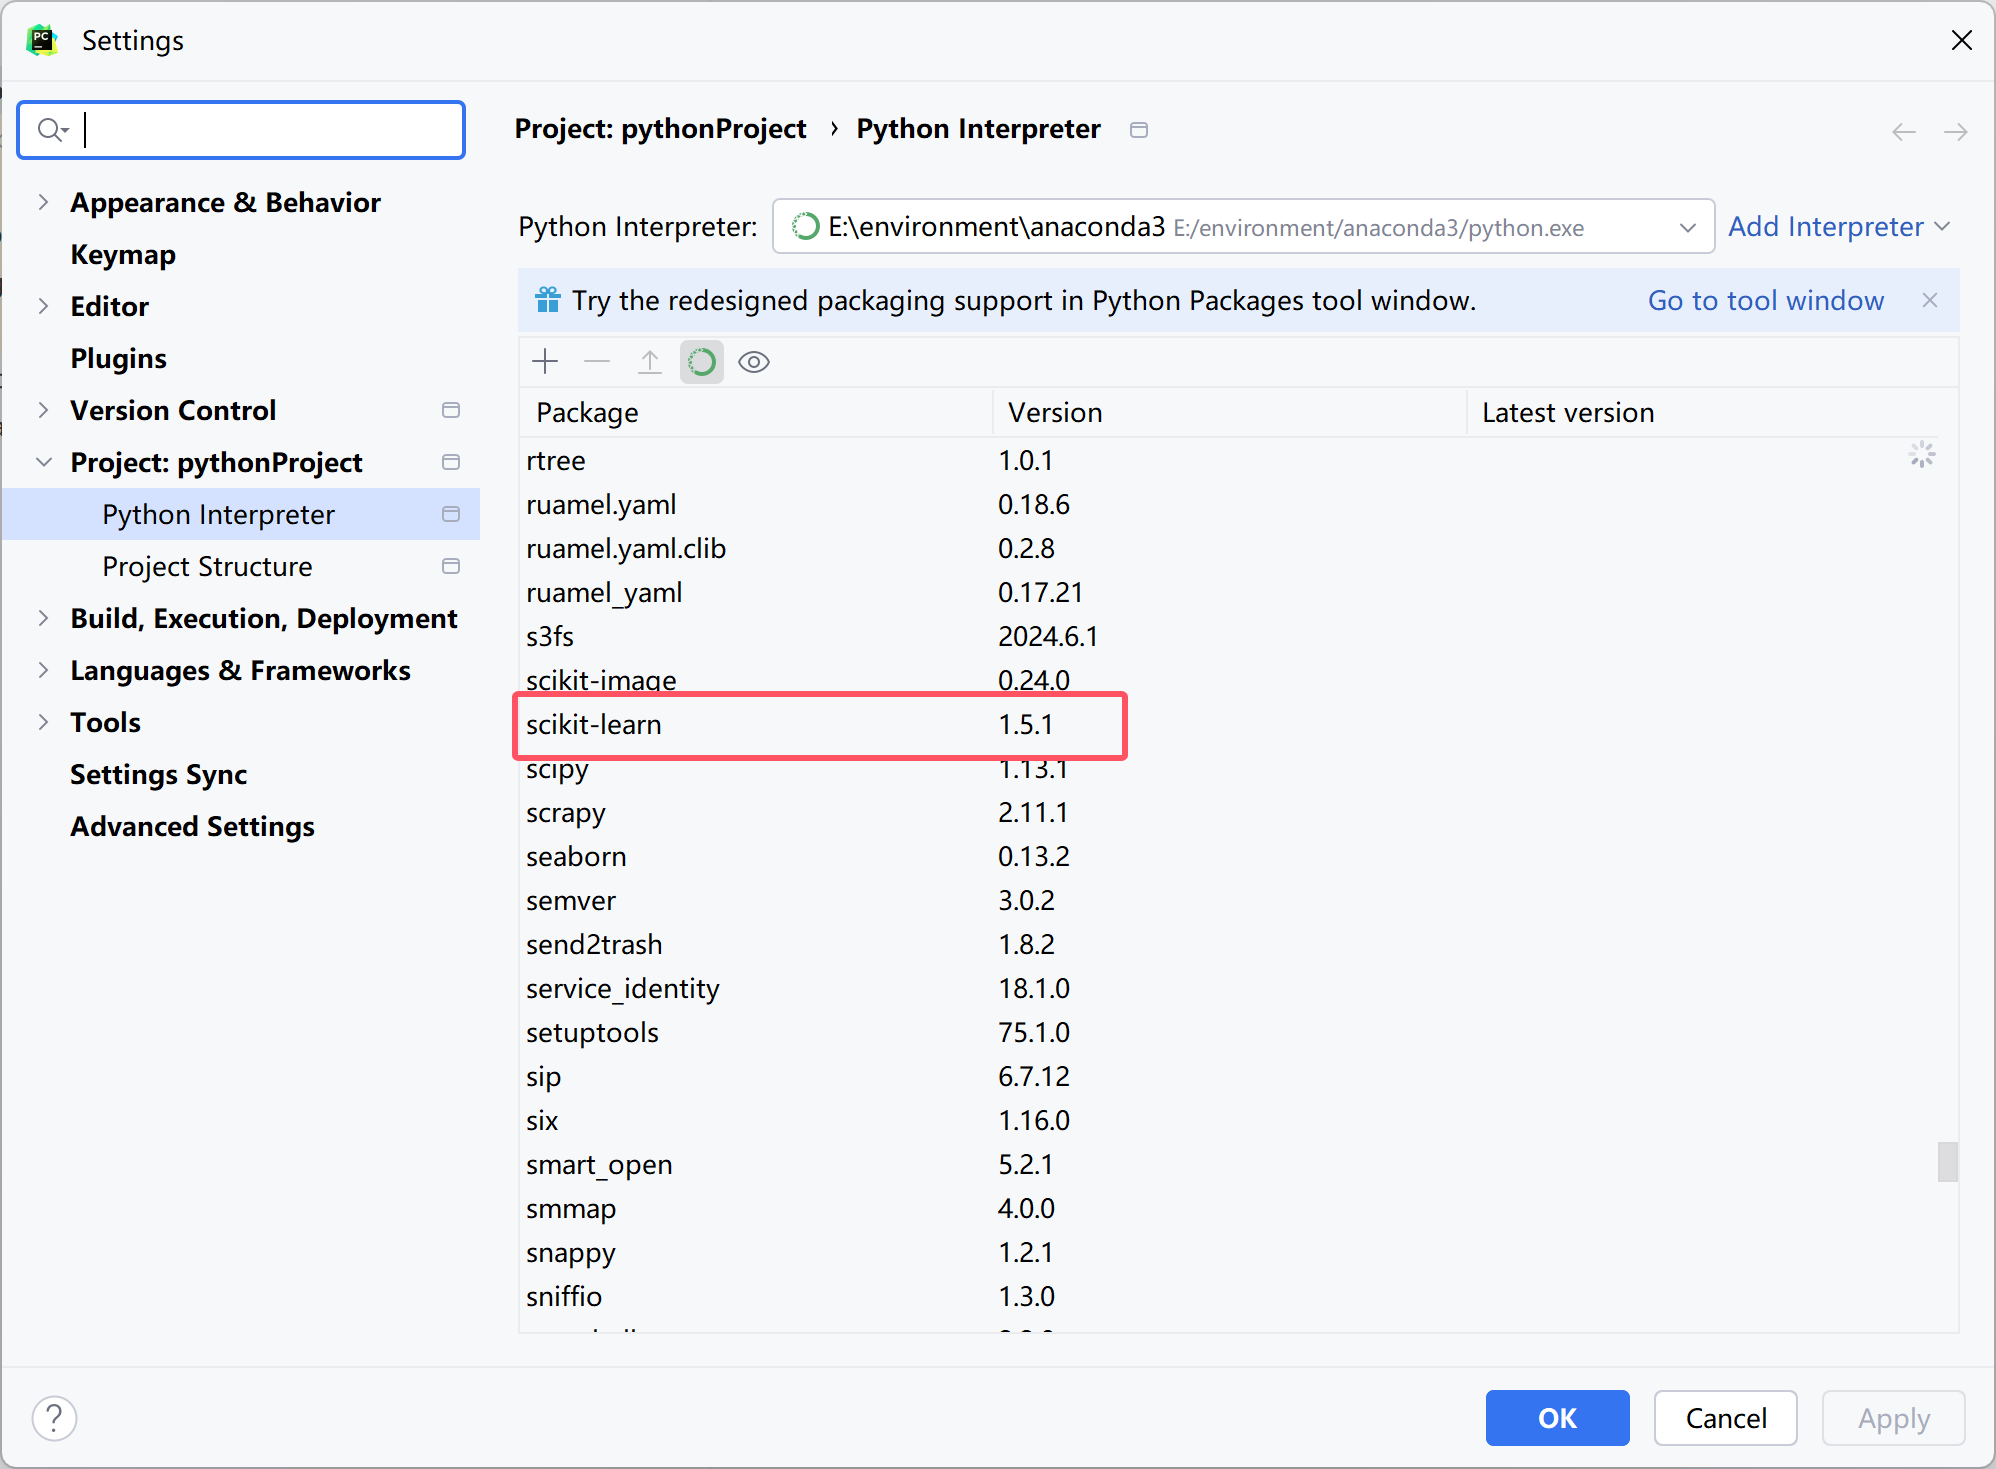Screen dimensions: 1996x1469
Task: Expand Languages & Frameworks section
Action: [x=43, y=670]
